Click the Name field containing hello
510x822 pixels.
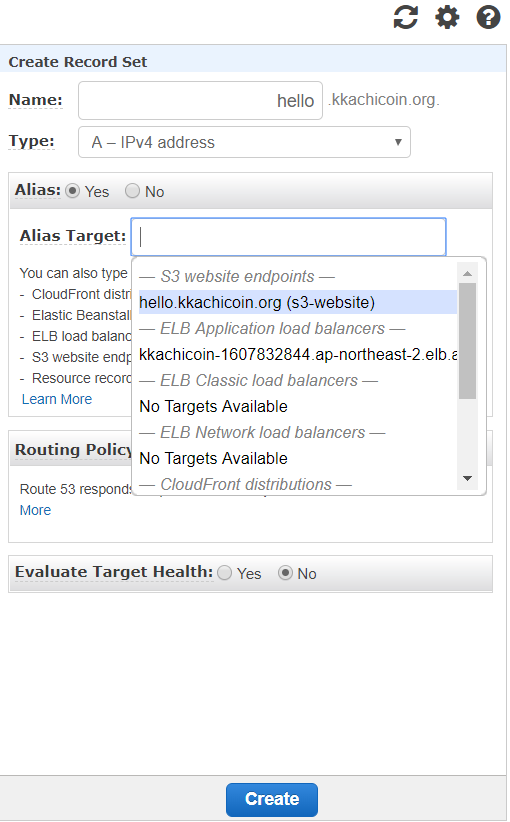[200, 100]
